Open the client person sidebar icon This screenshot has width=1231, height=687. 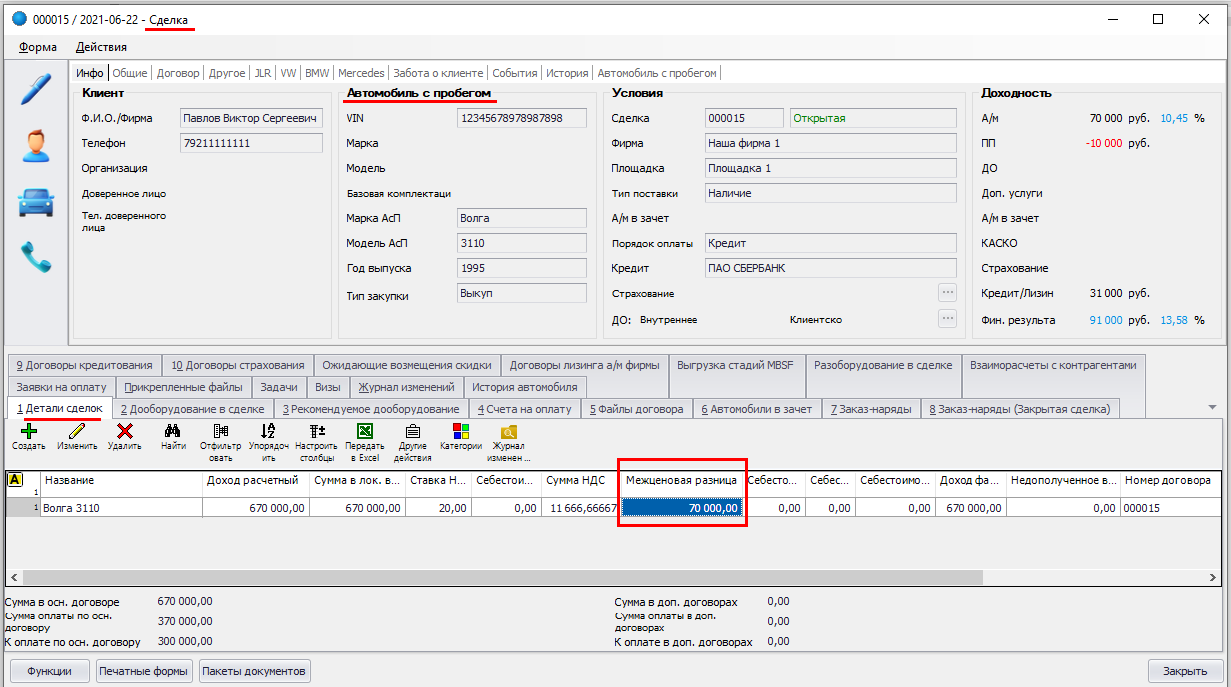36,146
